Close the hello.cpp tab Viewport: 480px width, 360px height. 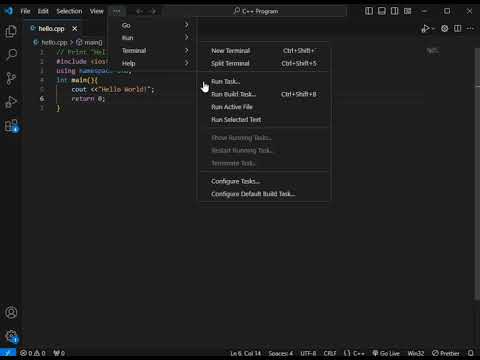tap(75, 29)
